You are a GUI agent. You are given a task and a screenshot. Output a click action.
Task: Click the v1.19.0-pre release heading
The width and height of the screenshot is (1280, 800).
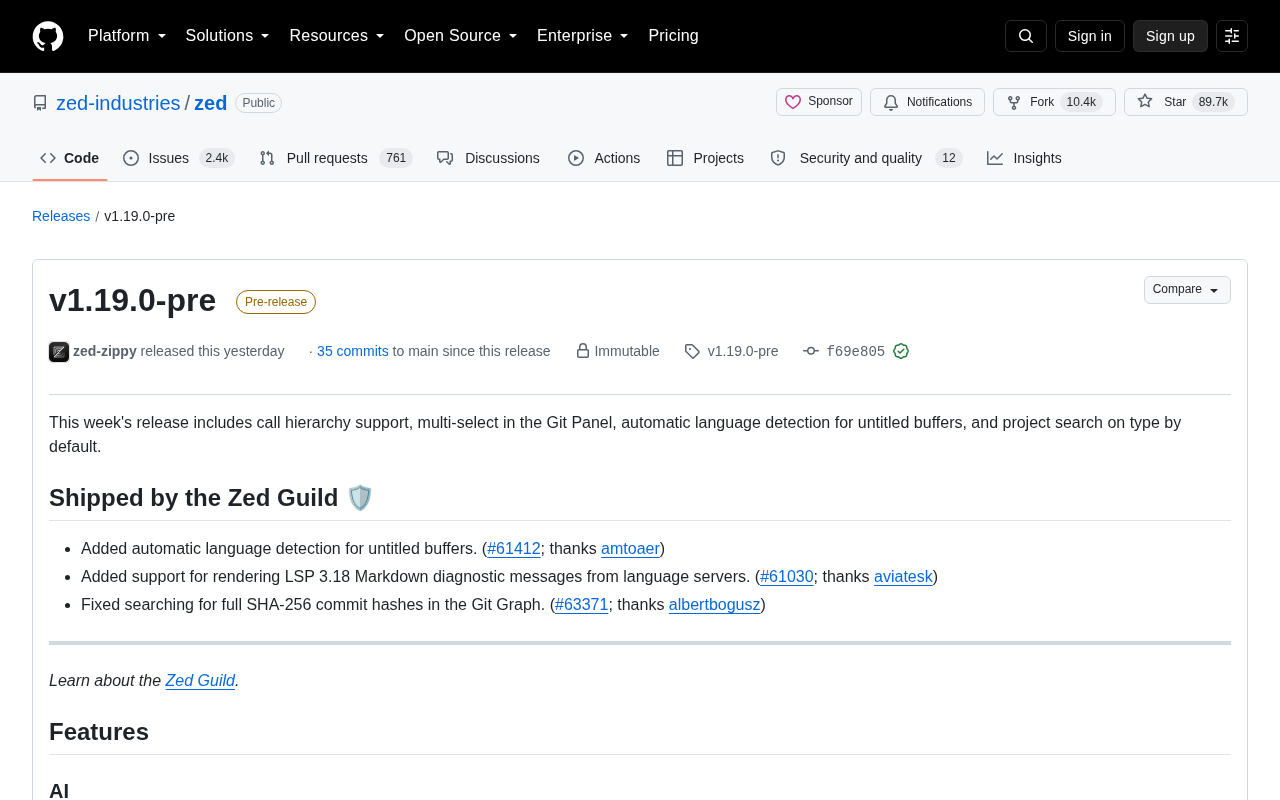click(132, 300)
